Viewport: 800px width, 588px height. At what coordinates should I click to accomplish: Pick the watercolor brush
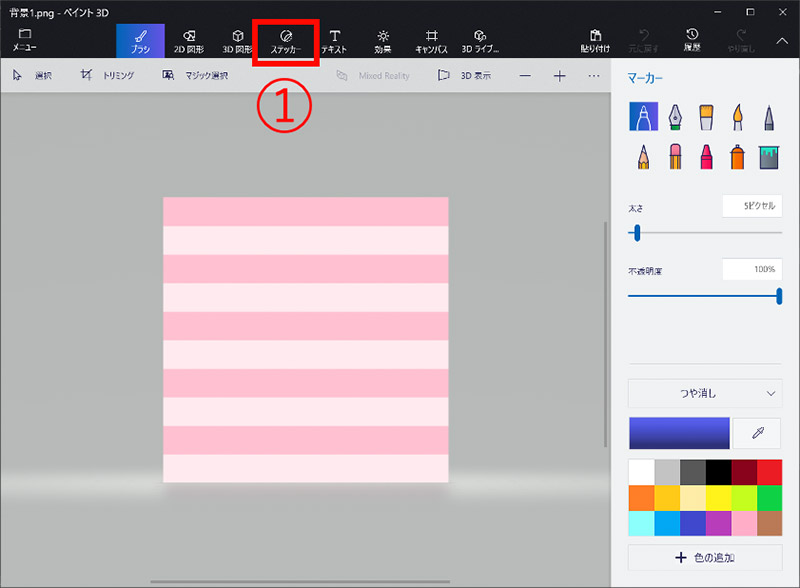point(737,117)
